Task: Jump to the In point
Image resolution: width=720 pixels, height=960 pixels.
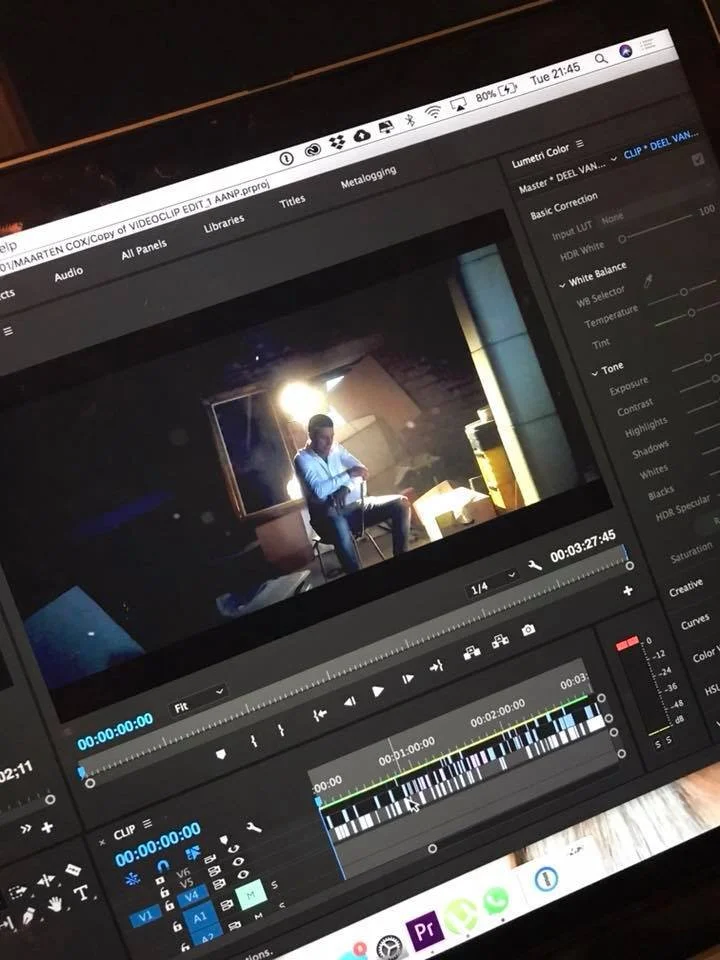Action: coord(319,714)
